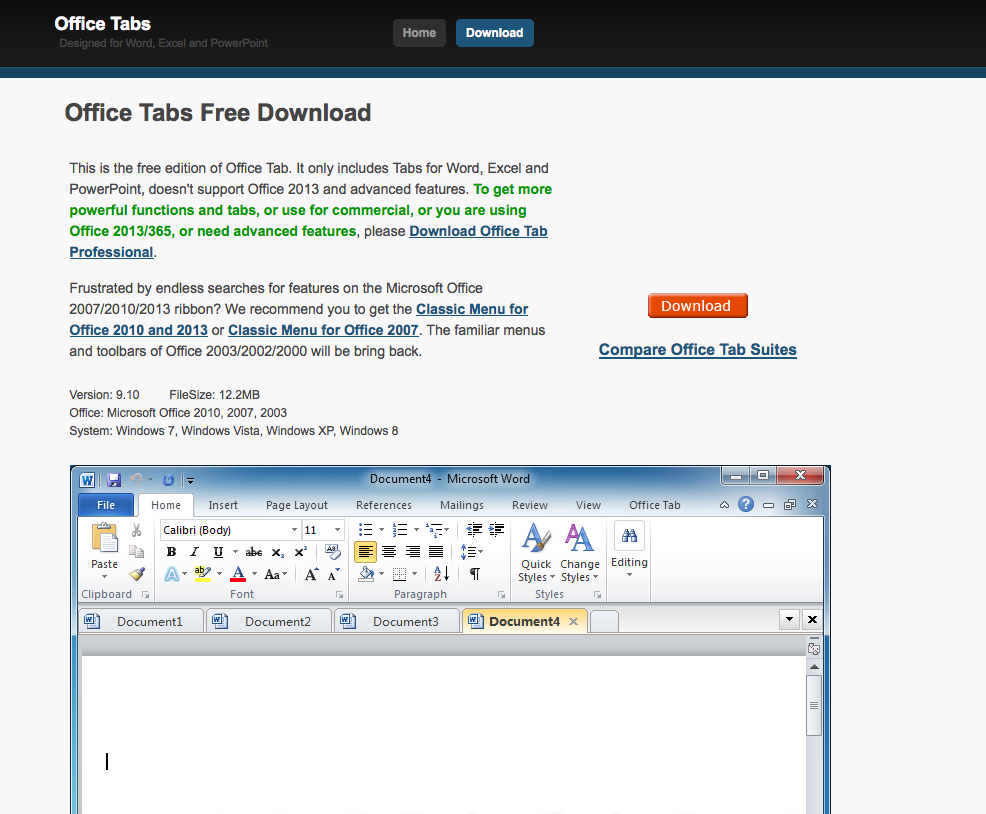Click the blue Help question mark icon
The width and height of the screenshot is (986, 814).
click(x=746, y=504)
